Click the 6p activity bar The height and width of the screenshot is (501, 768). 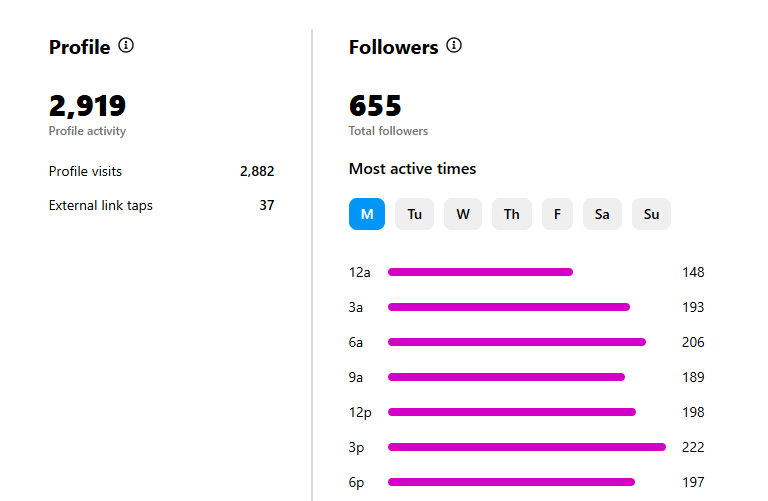[511, 482]
